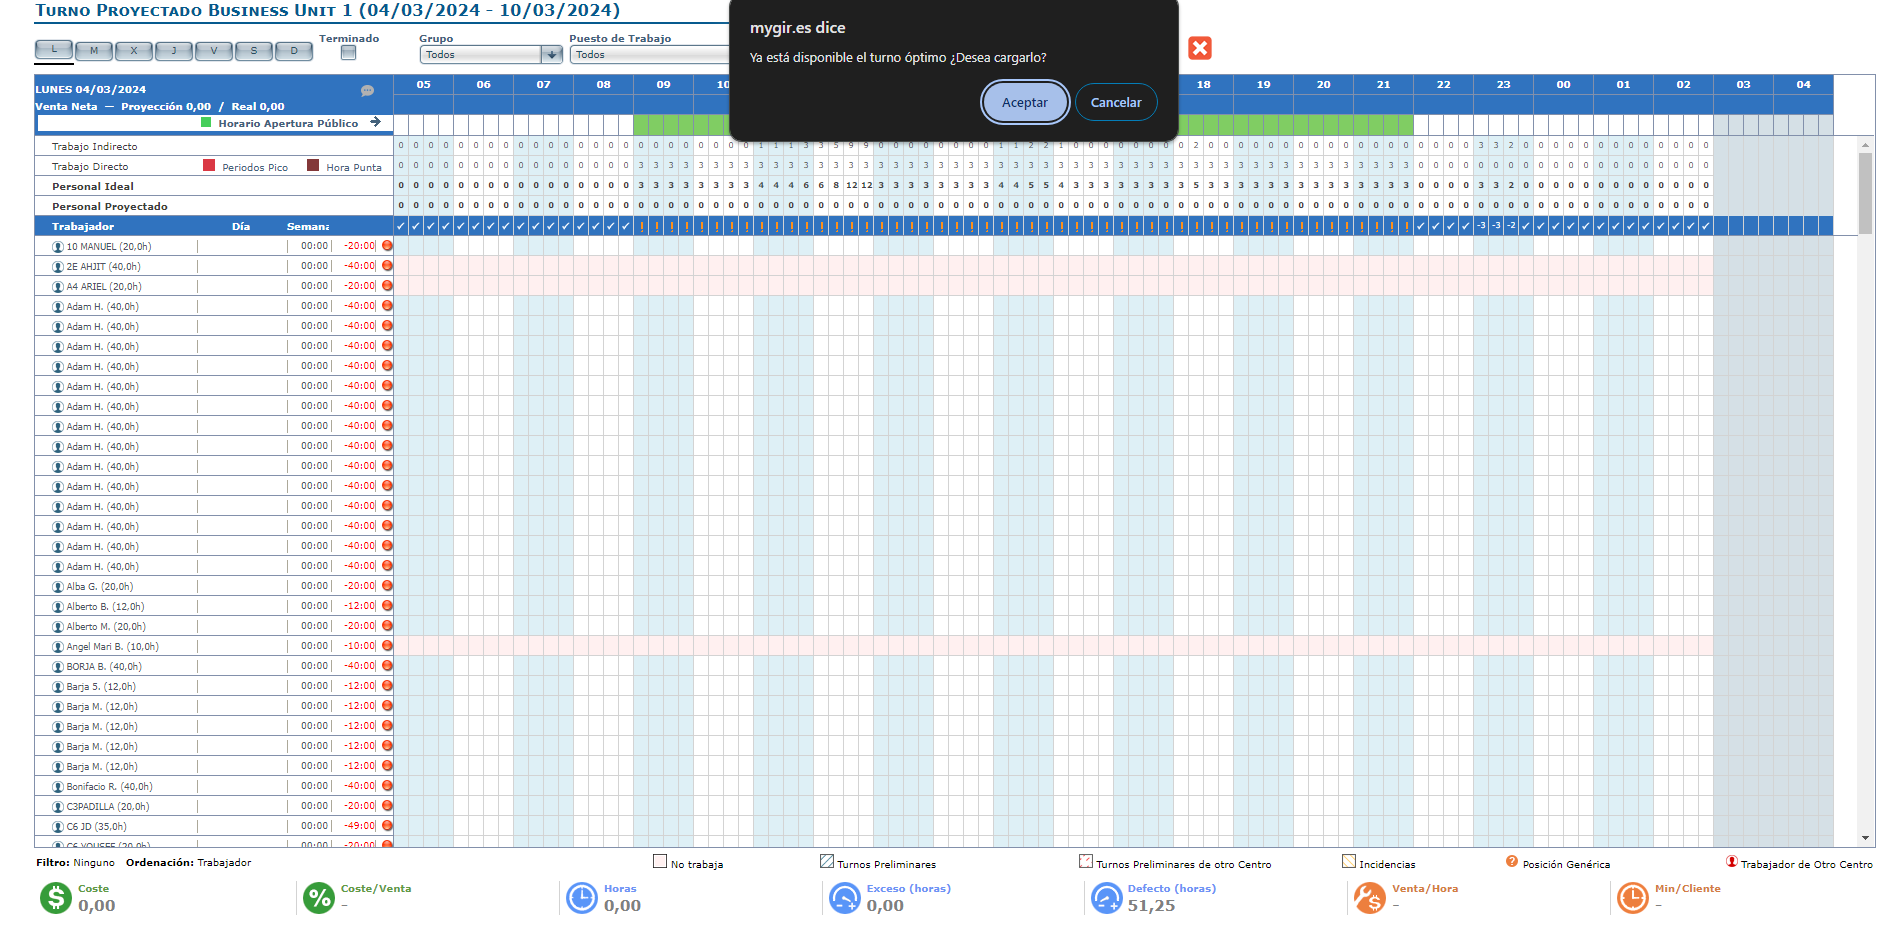Switch to the V (Friday) day tab
Viewport: 1899px width, 943px height.
click(214, 51)
